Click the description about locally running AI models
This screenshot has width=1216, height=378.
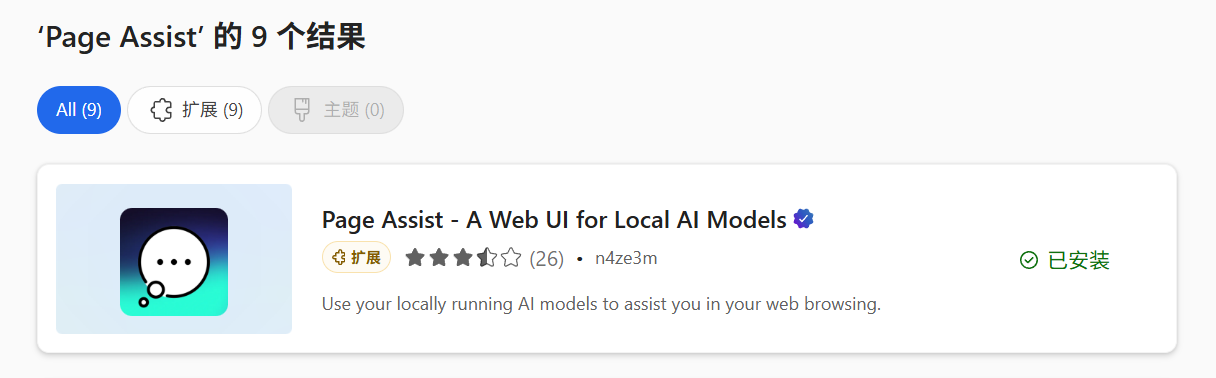601,304
